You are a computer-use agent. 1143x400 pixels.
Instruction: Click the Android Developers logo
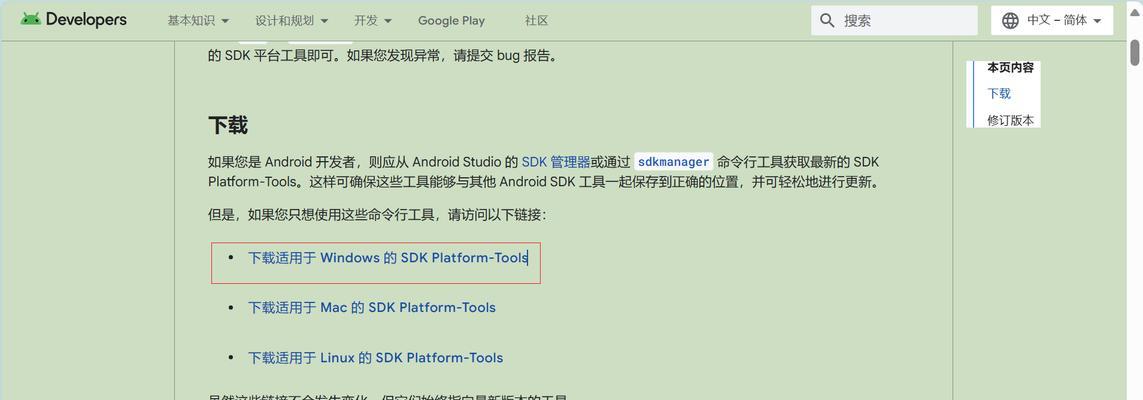[x=74, y=20]
